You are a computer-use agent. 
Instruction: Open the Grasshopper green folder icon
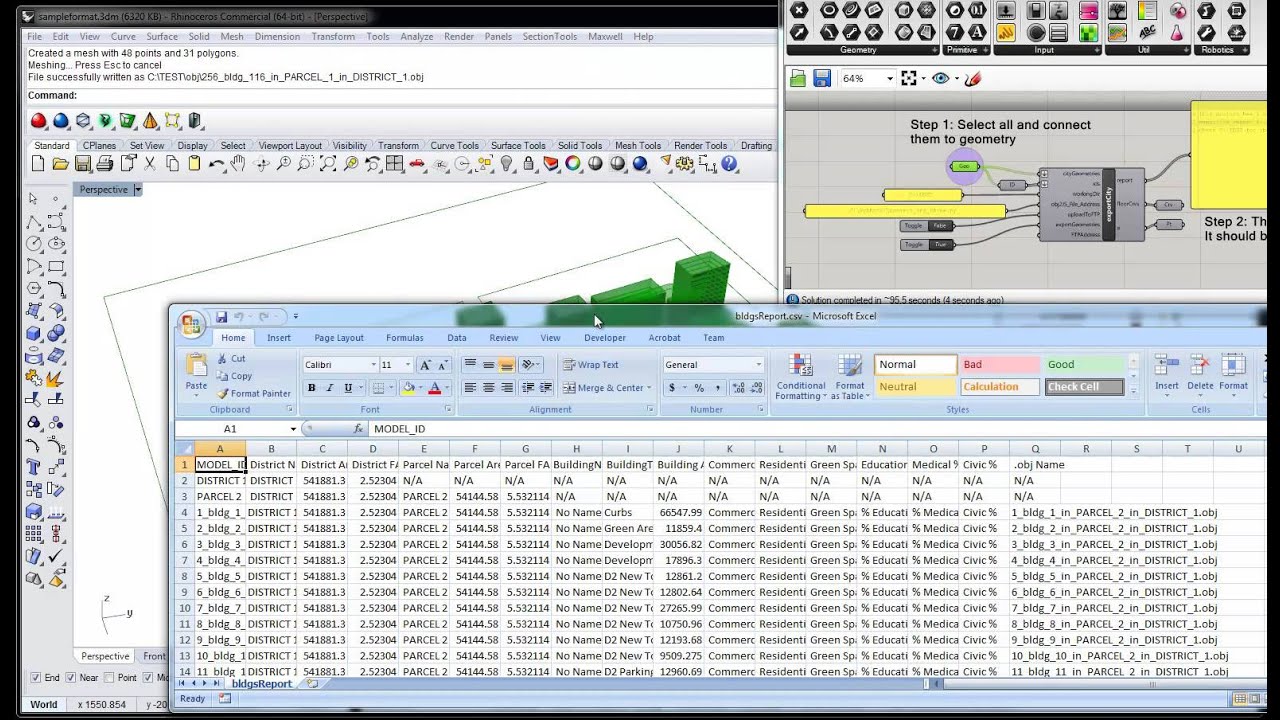[798, 78]
